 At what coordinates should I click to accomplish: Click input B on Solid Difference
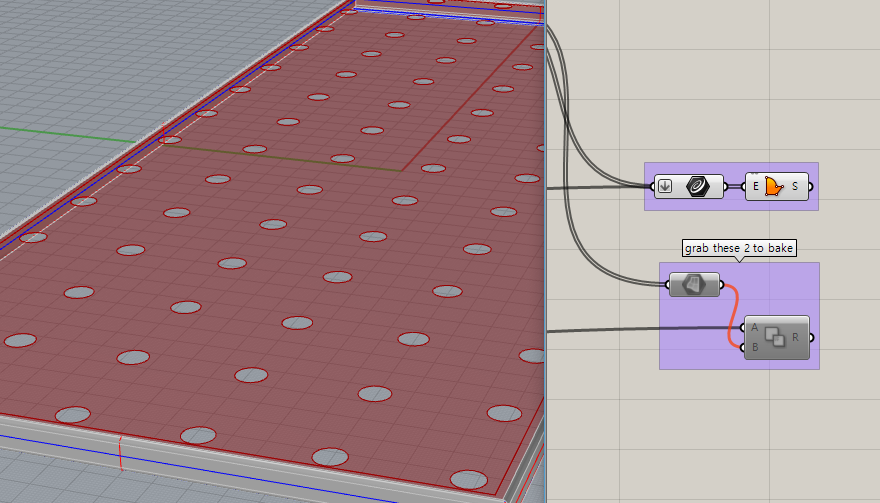point(755,347)
